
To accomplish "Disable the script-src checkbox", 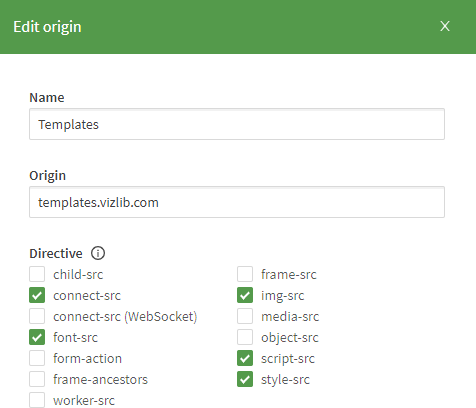I will tap(245, 358).
